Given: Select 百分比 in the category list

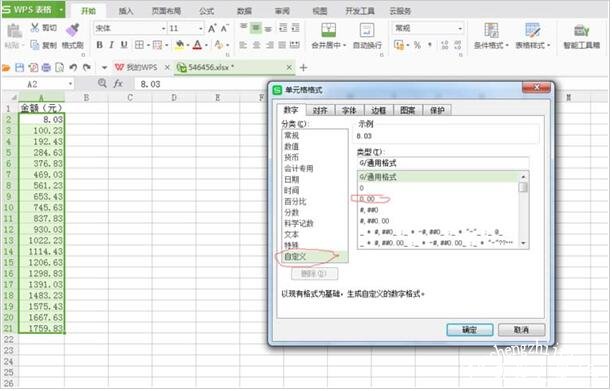Looking at the screenshot, I should pos(314,201).
